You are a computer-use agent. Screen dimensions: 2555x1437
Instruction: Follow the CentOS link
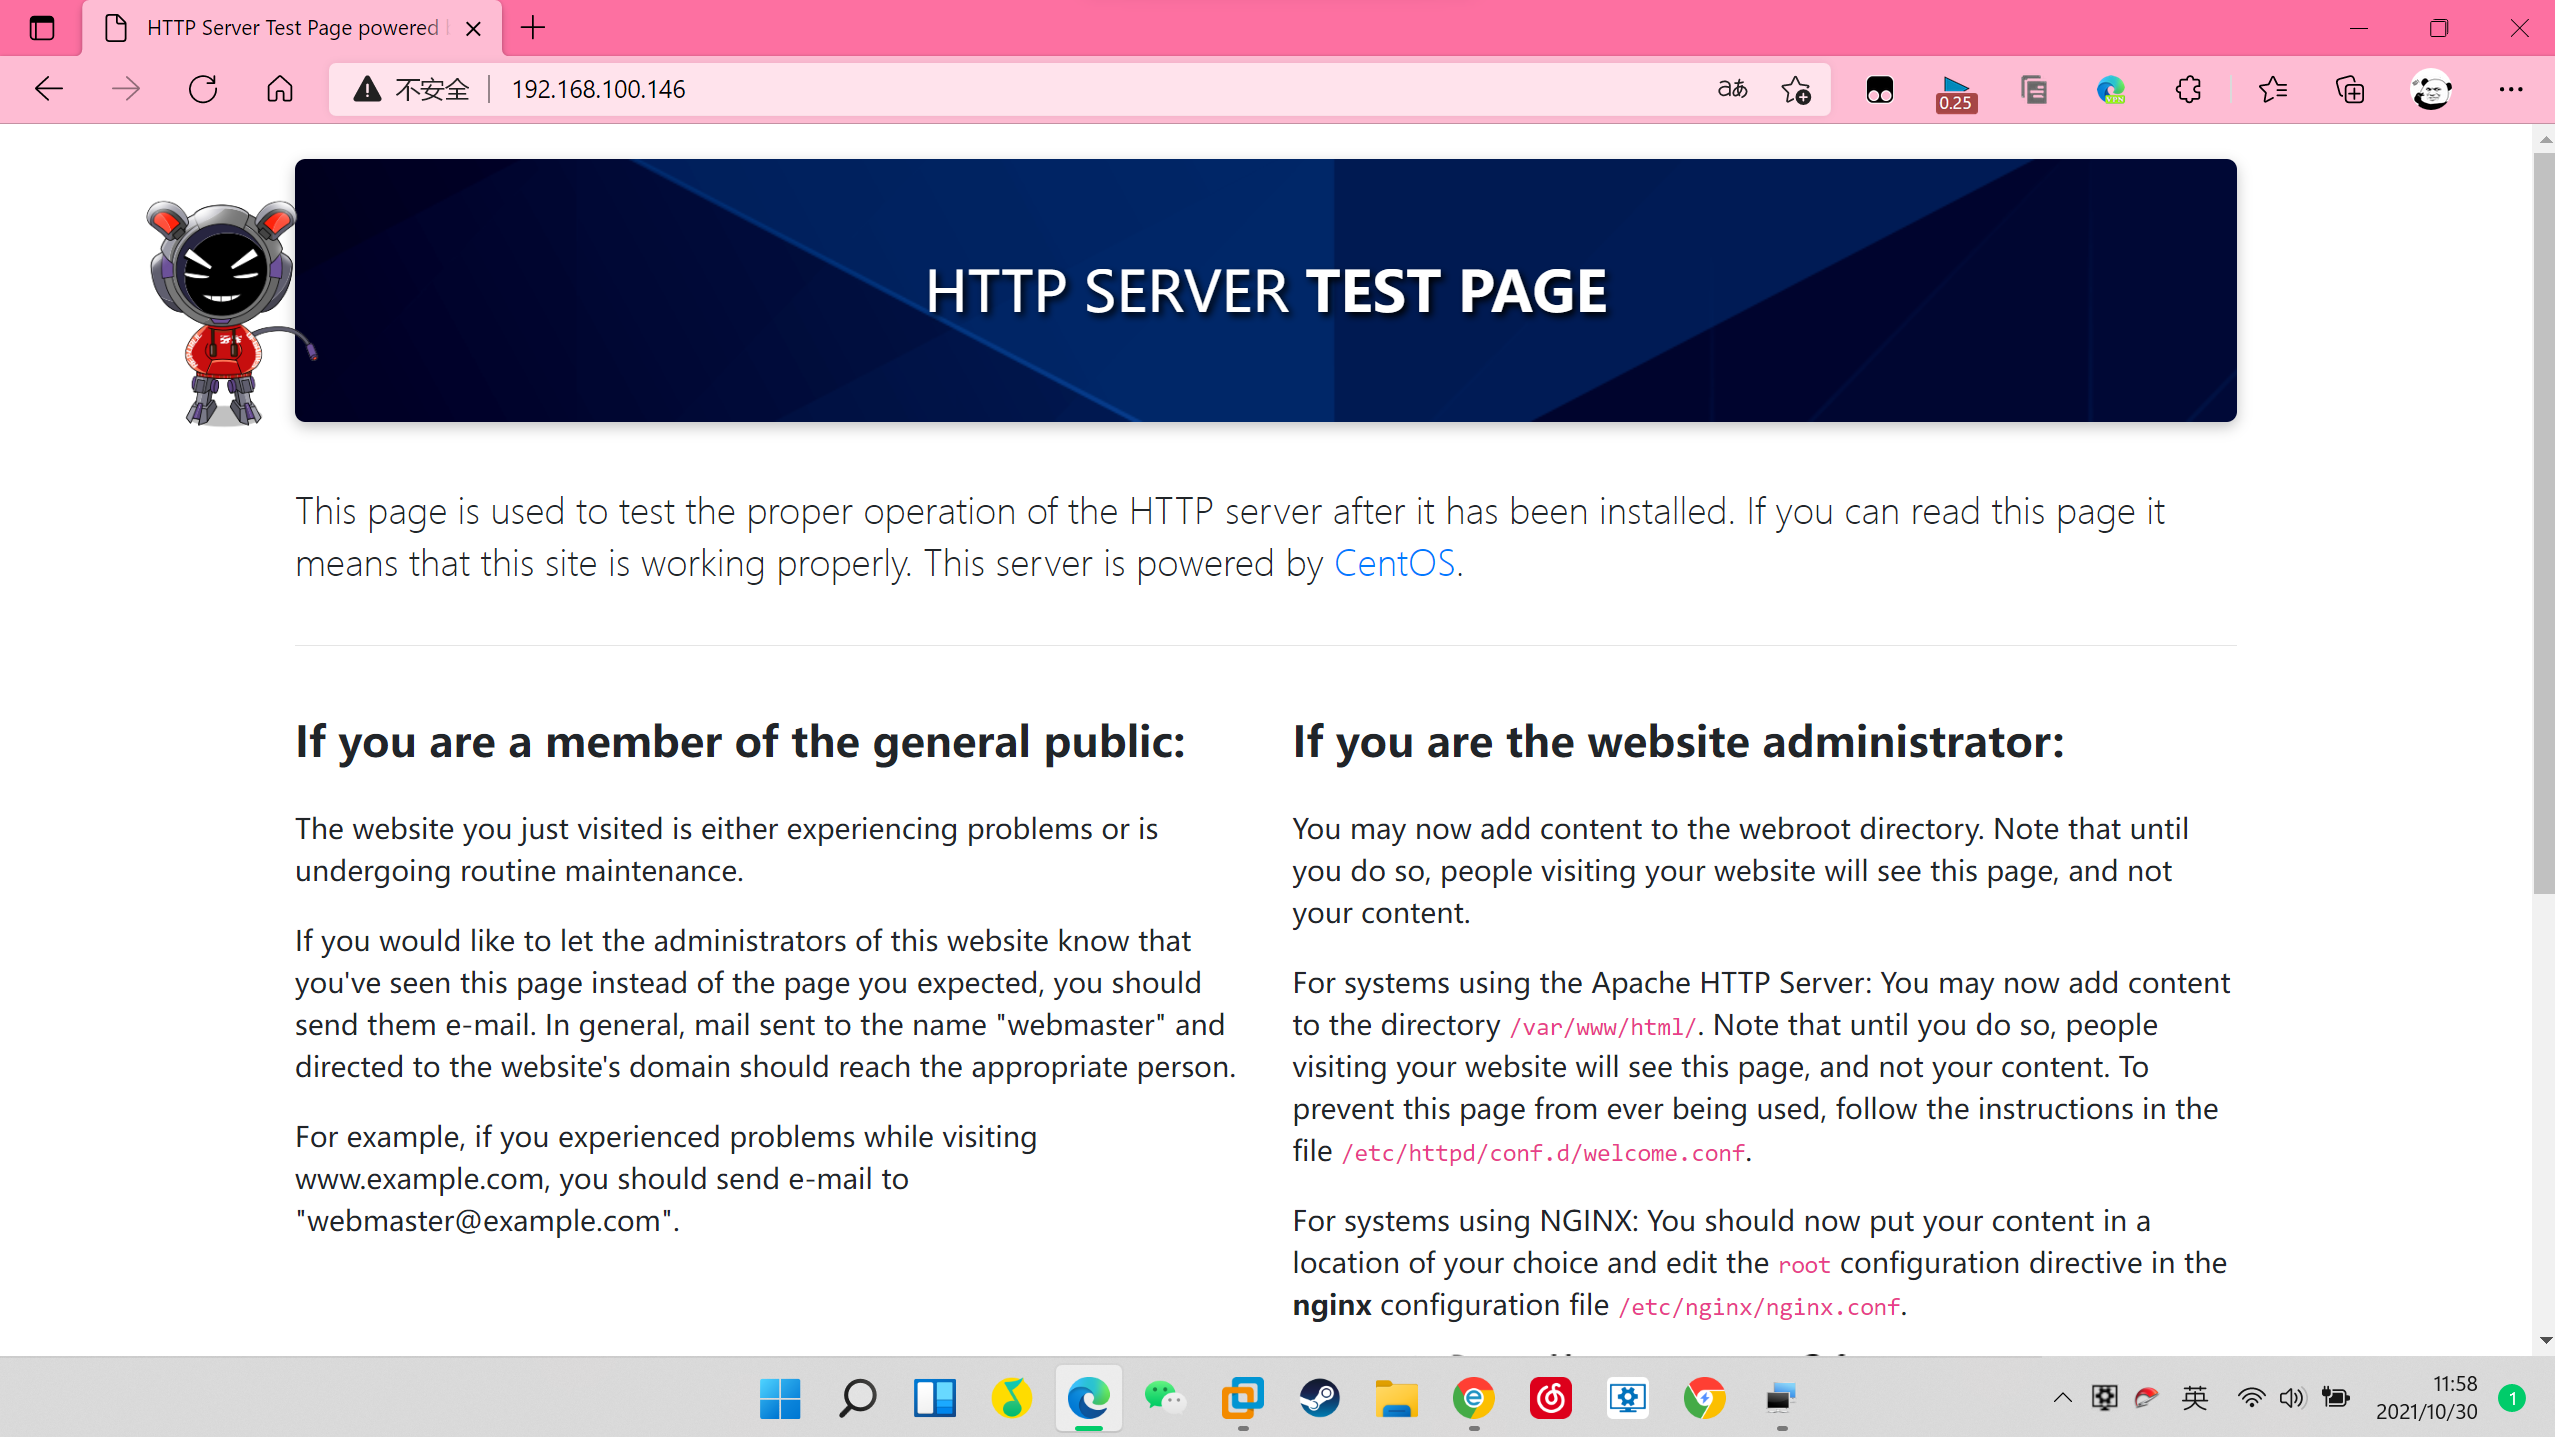(x=1393, y=563)
